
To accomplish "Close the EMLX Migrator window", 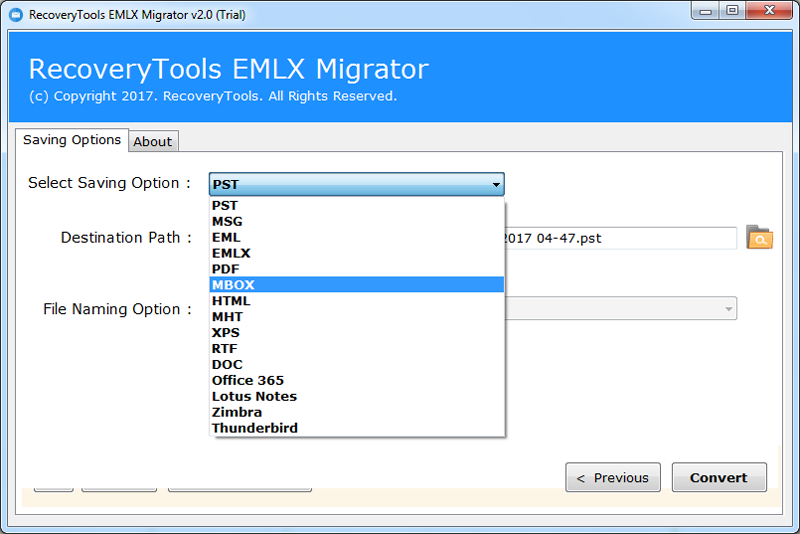I will pyautogui.click(x=769, y=11).
